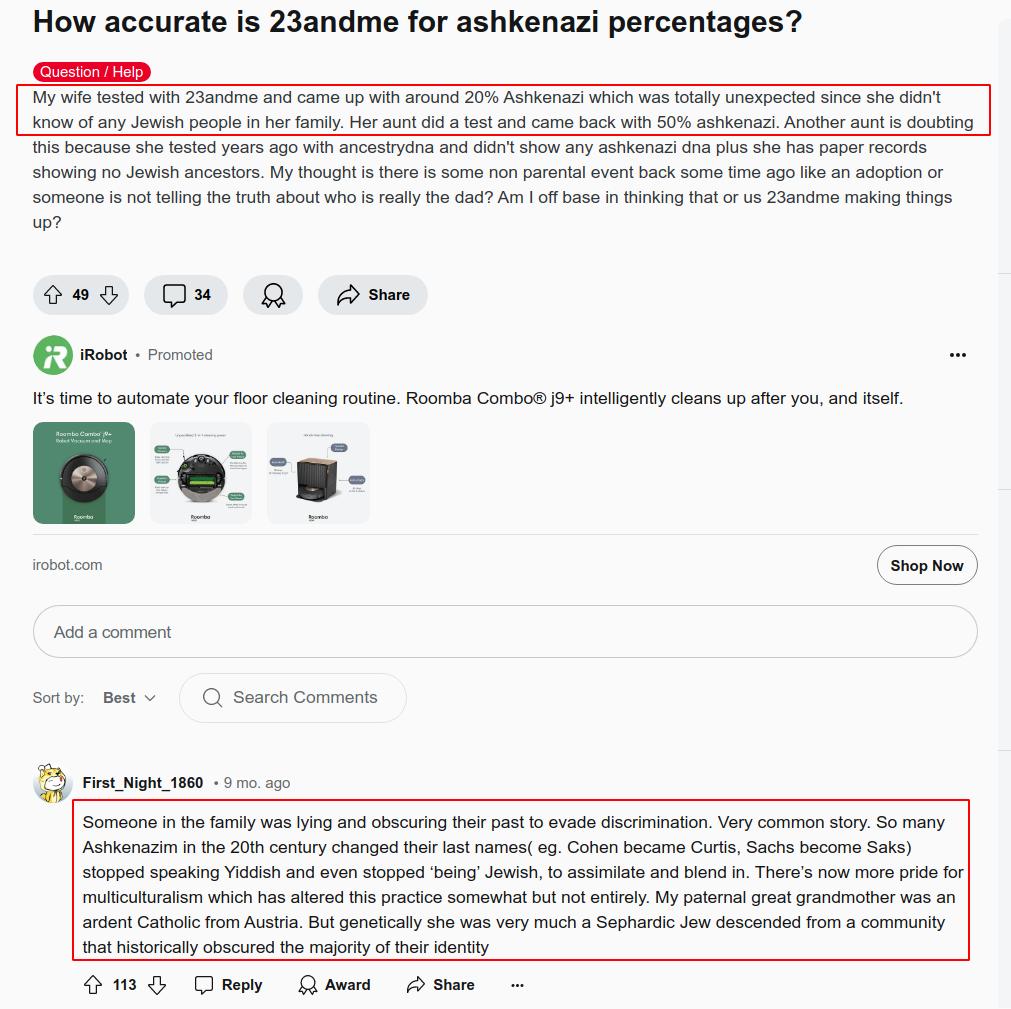
Task: Click the post award ribbon icon
Action: [273, 295]
